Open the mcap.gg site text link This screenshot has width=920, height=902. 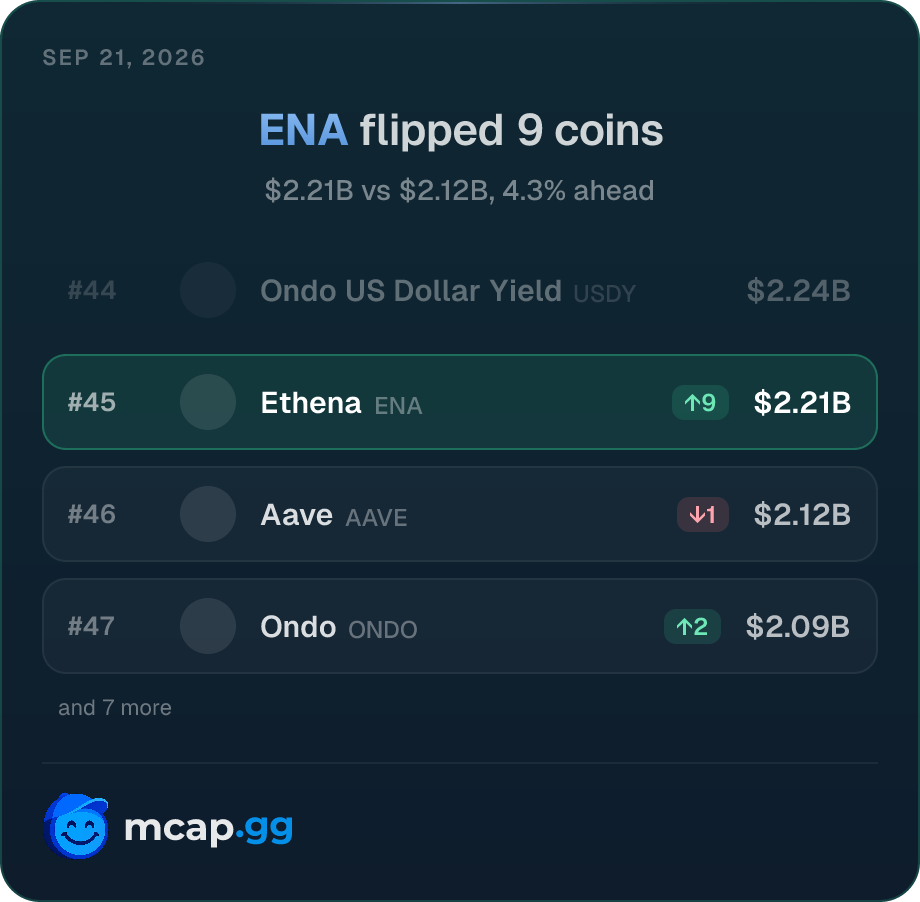(x=209, y=829)
